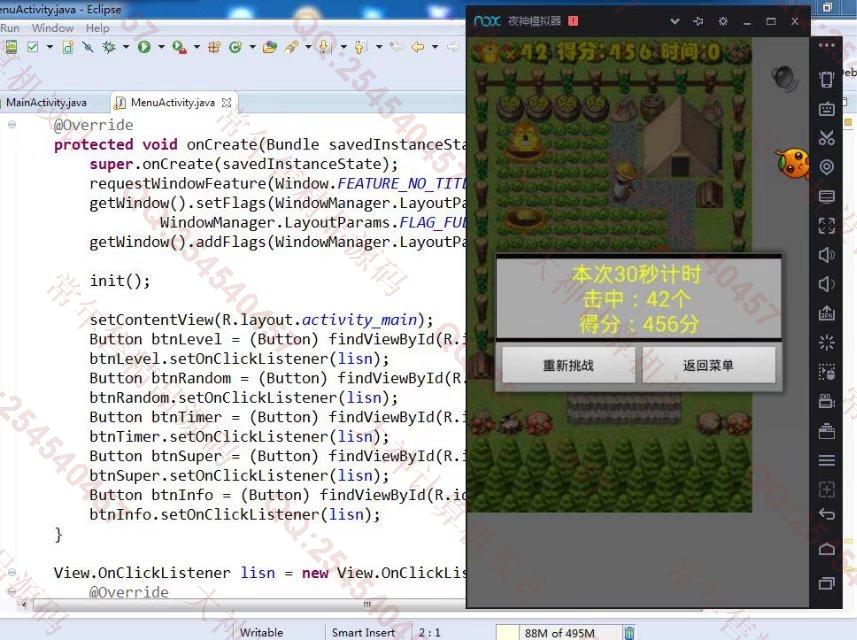The width and height of the screenshot is (857, 640).
Task: Toggle the game sound speaker icon
Action: pos(782,78)
